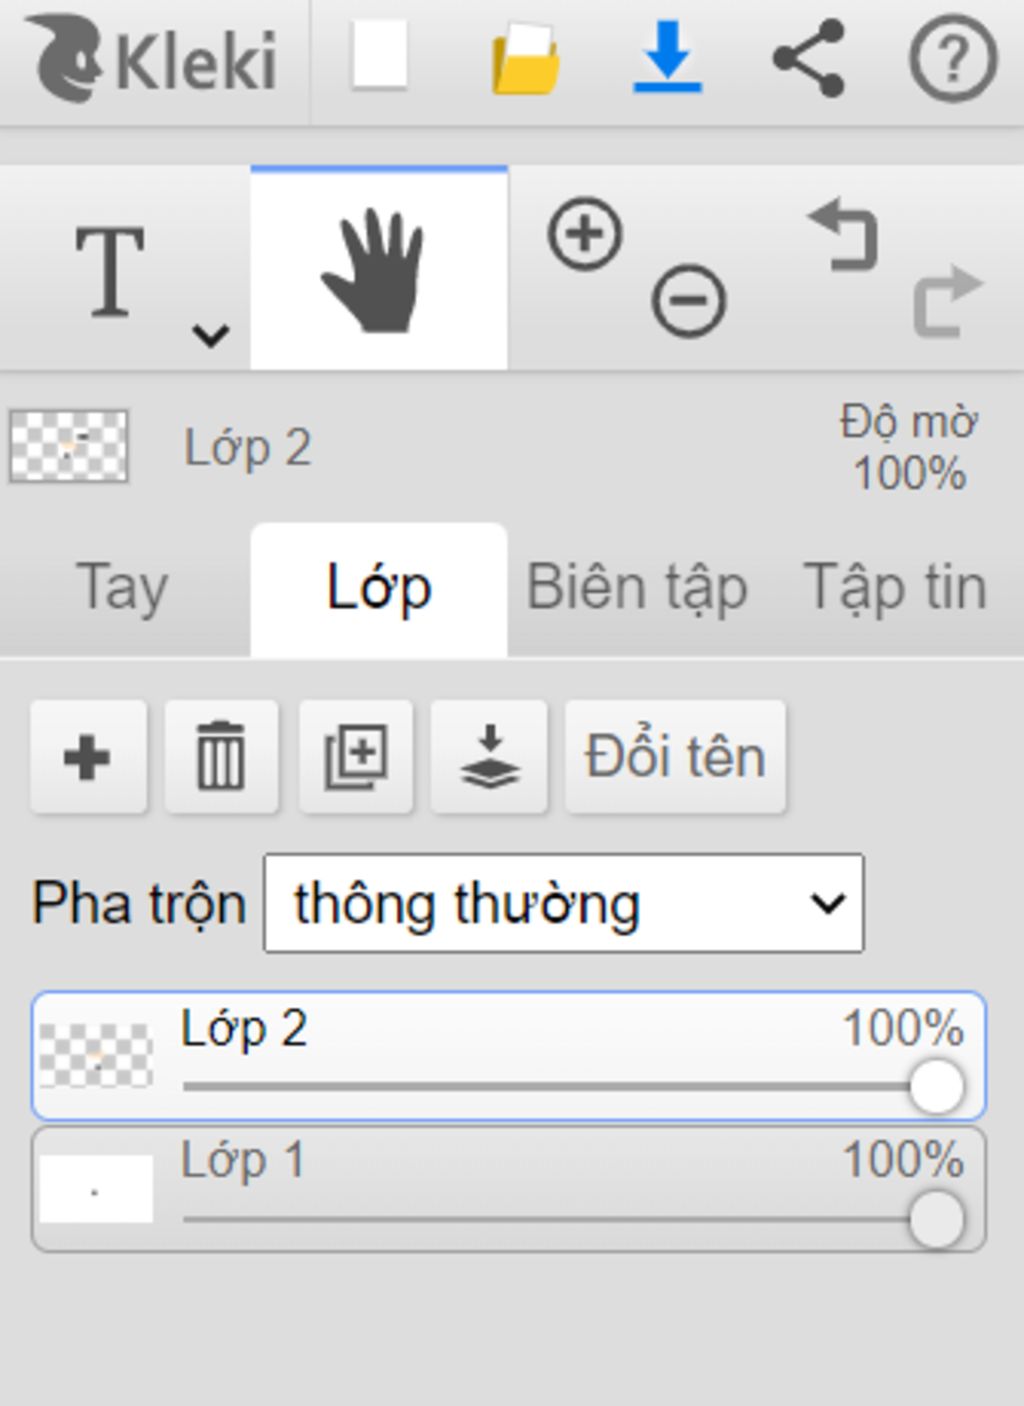Image resolution: width=1024 pixels, height=1406 pixels.
Task: Click the Đổi tên rename button
Action: [x=676, y=756]
